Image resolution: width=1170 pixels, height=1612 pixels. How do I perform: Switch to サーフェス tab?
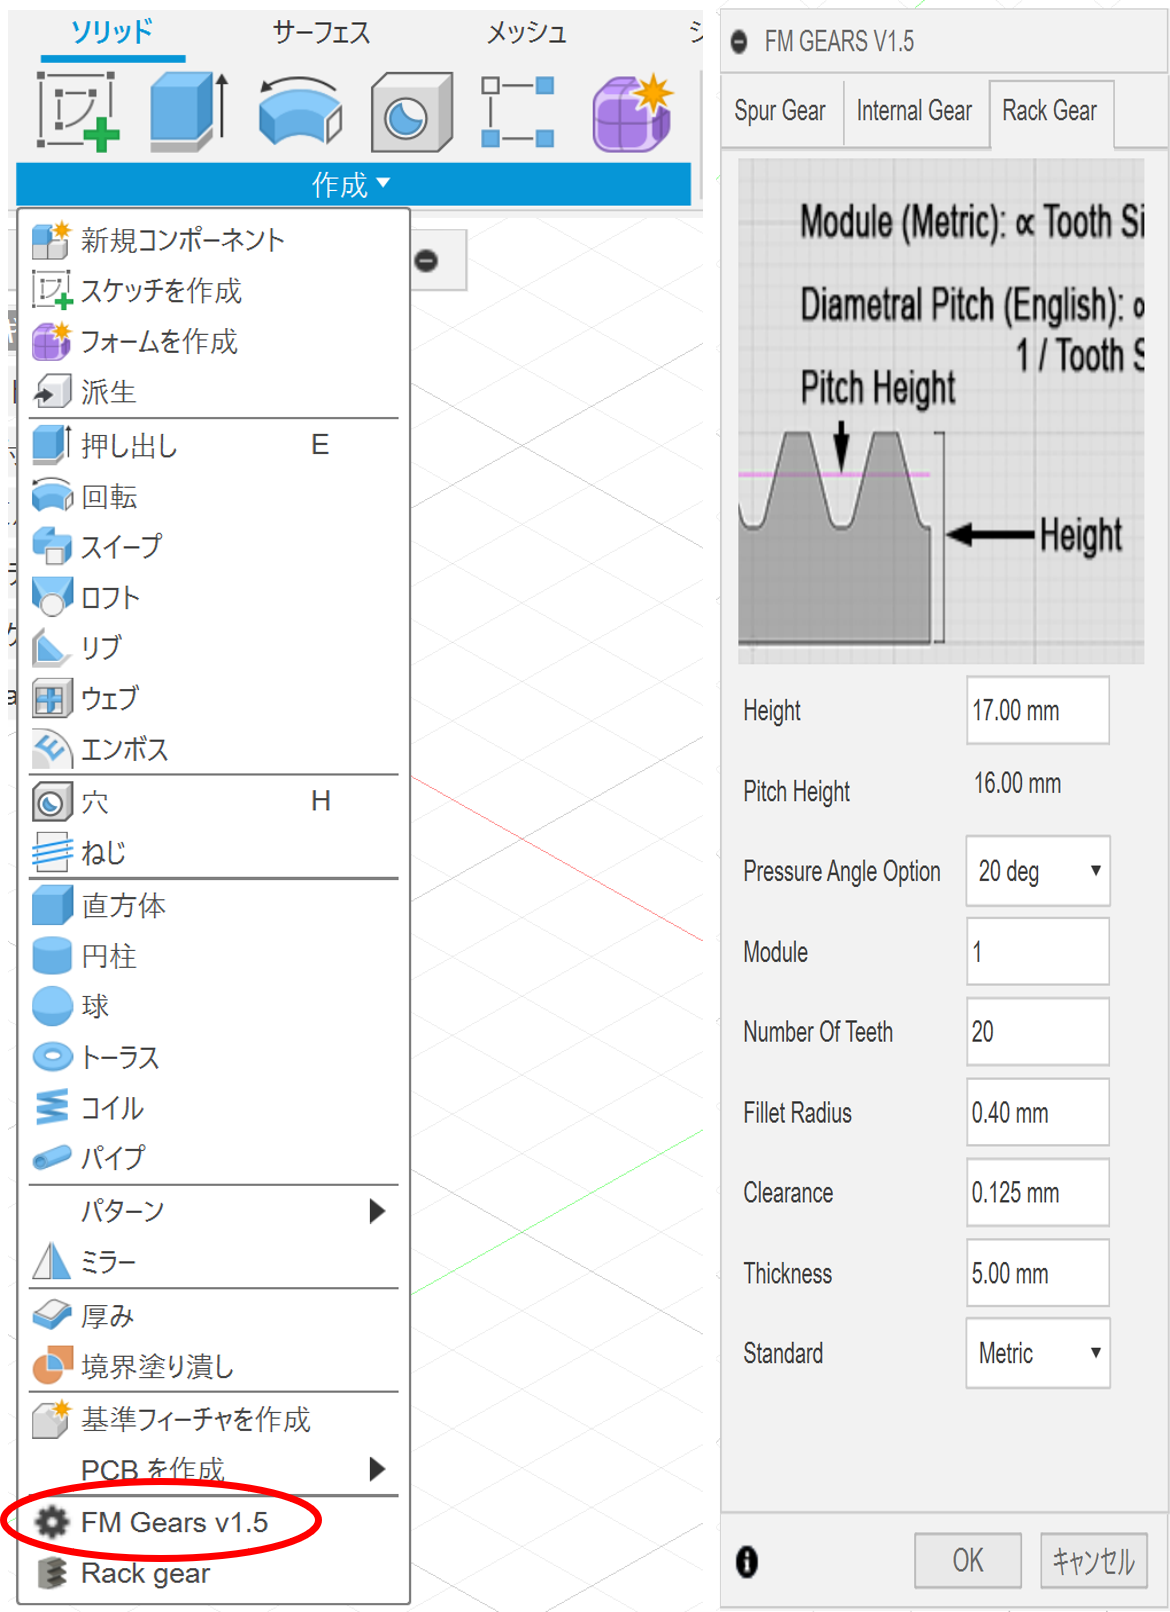point(321,33)
